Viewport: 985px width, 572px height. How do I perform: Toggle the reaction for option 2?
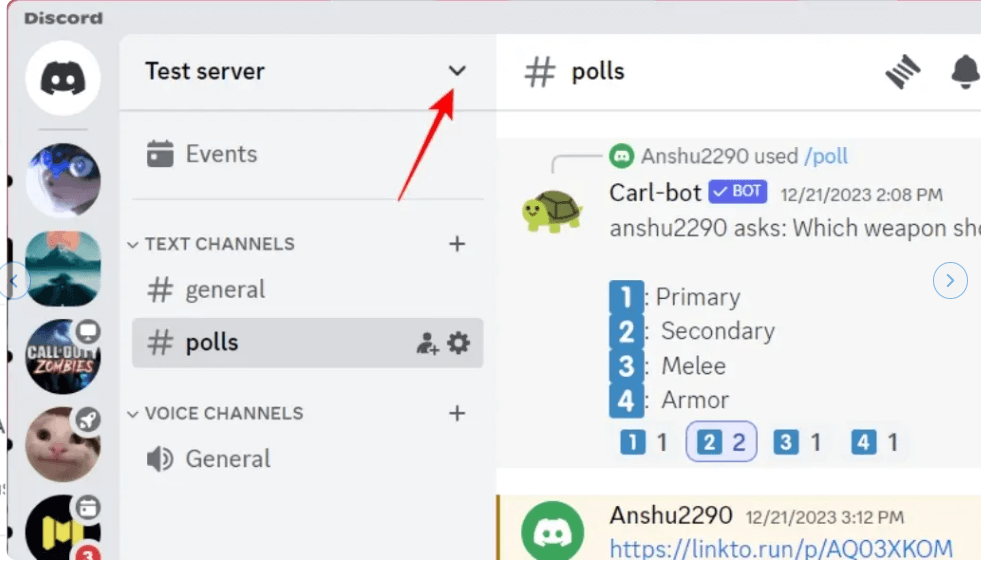721,442
